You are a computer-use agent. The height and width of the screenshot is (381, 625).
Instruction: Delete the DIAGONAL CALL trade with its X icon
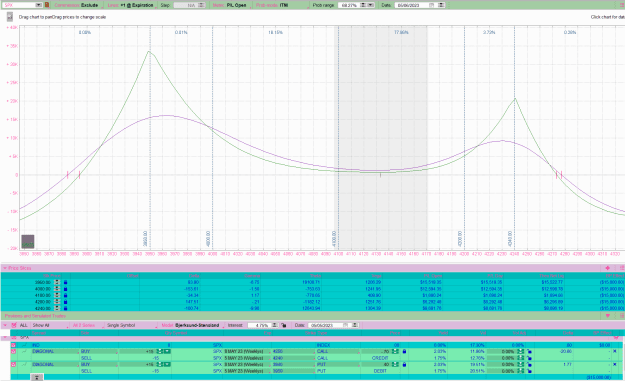(615, 351)
